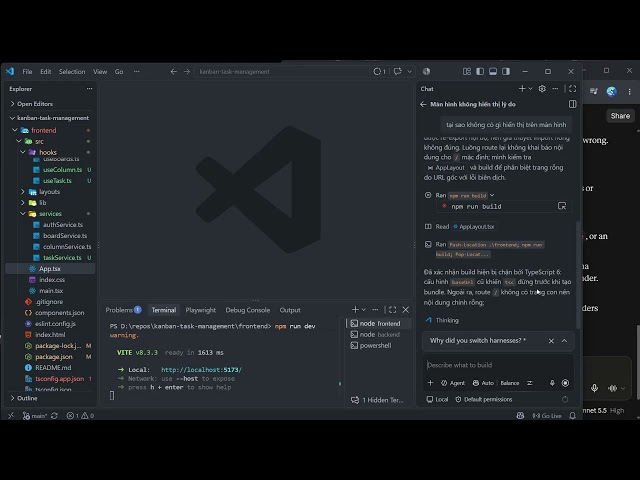Open boardService.ts file
This screenshot has width=640, height=480.
pyautogui.click(x=65, y=236)
